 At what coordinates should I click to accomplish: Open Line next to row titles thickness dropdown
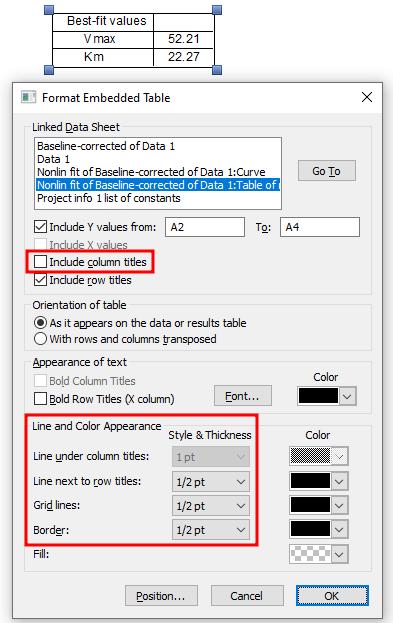(211, 482)
